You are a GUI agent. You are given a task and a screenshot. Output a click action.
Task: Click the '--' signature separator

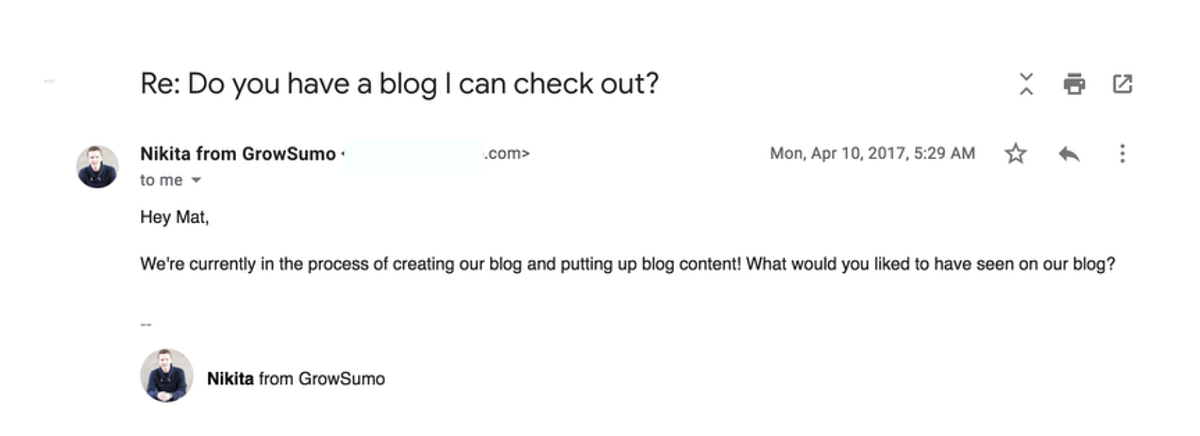147,324
